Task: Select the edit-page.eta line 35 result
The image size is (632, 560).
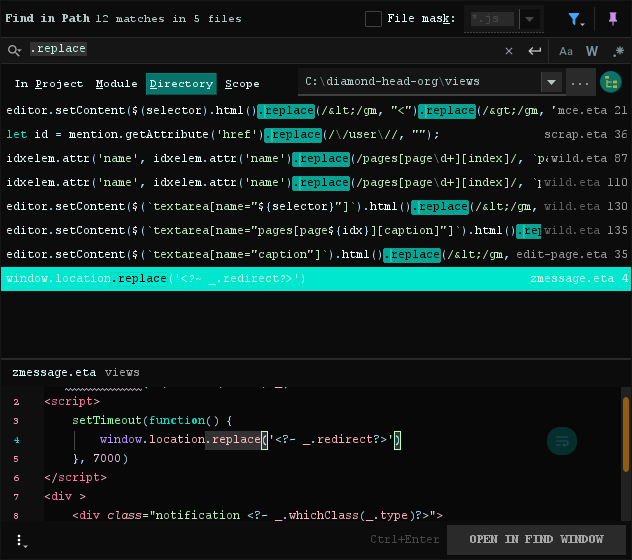Action: (316, 254)
